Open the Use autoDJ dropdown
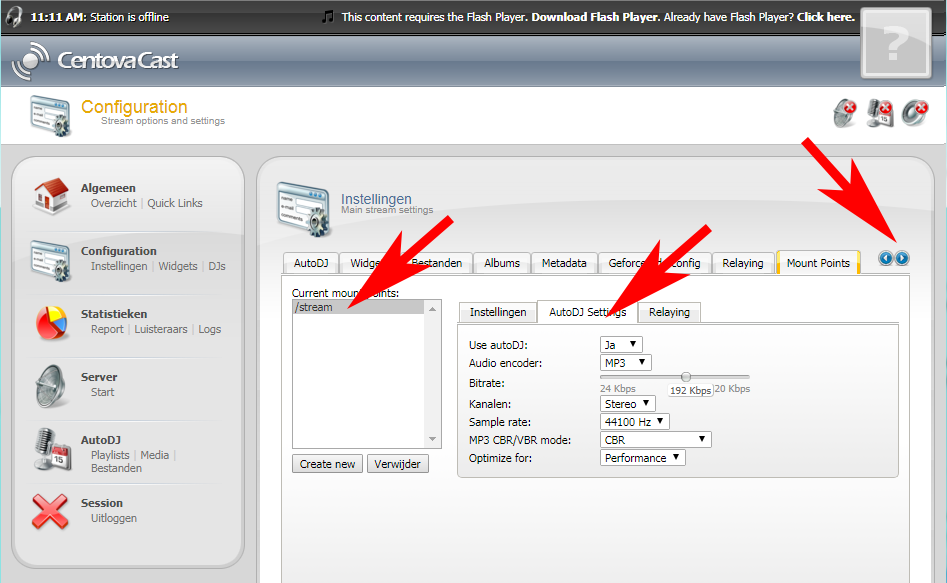This screenshot has width=947, height=583. coord(621,344)
